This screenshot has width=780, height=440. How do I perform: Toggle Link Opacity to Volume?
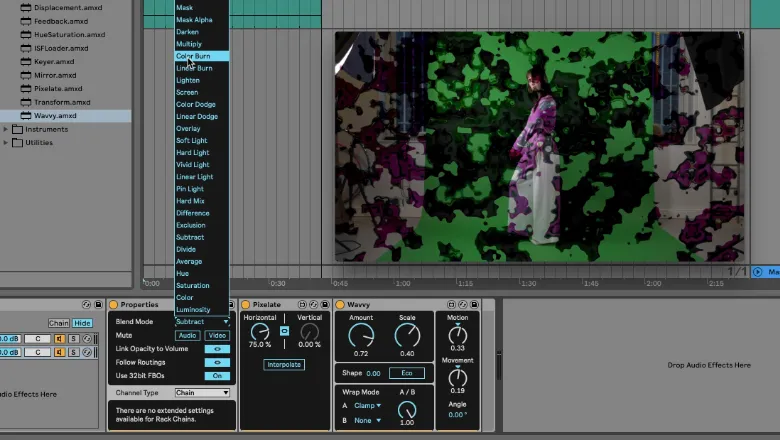[217, 349]
